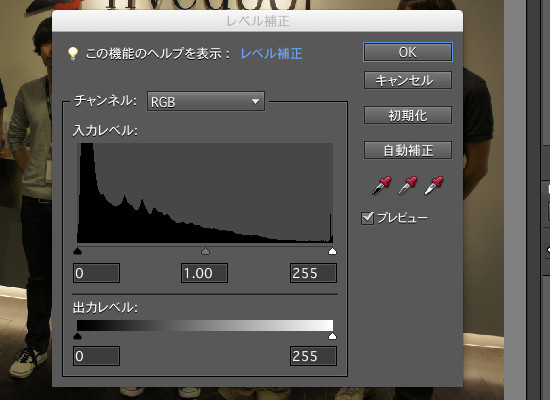Select the gray point eyedropper
550x400 pixels.
pos(408,185)
